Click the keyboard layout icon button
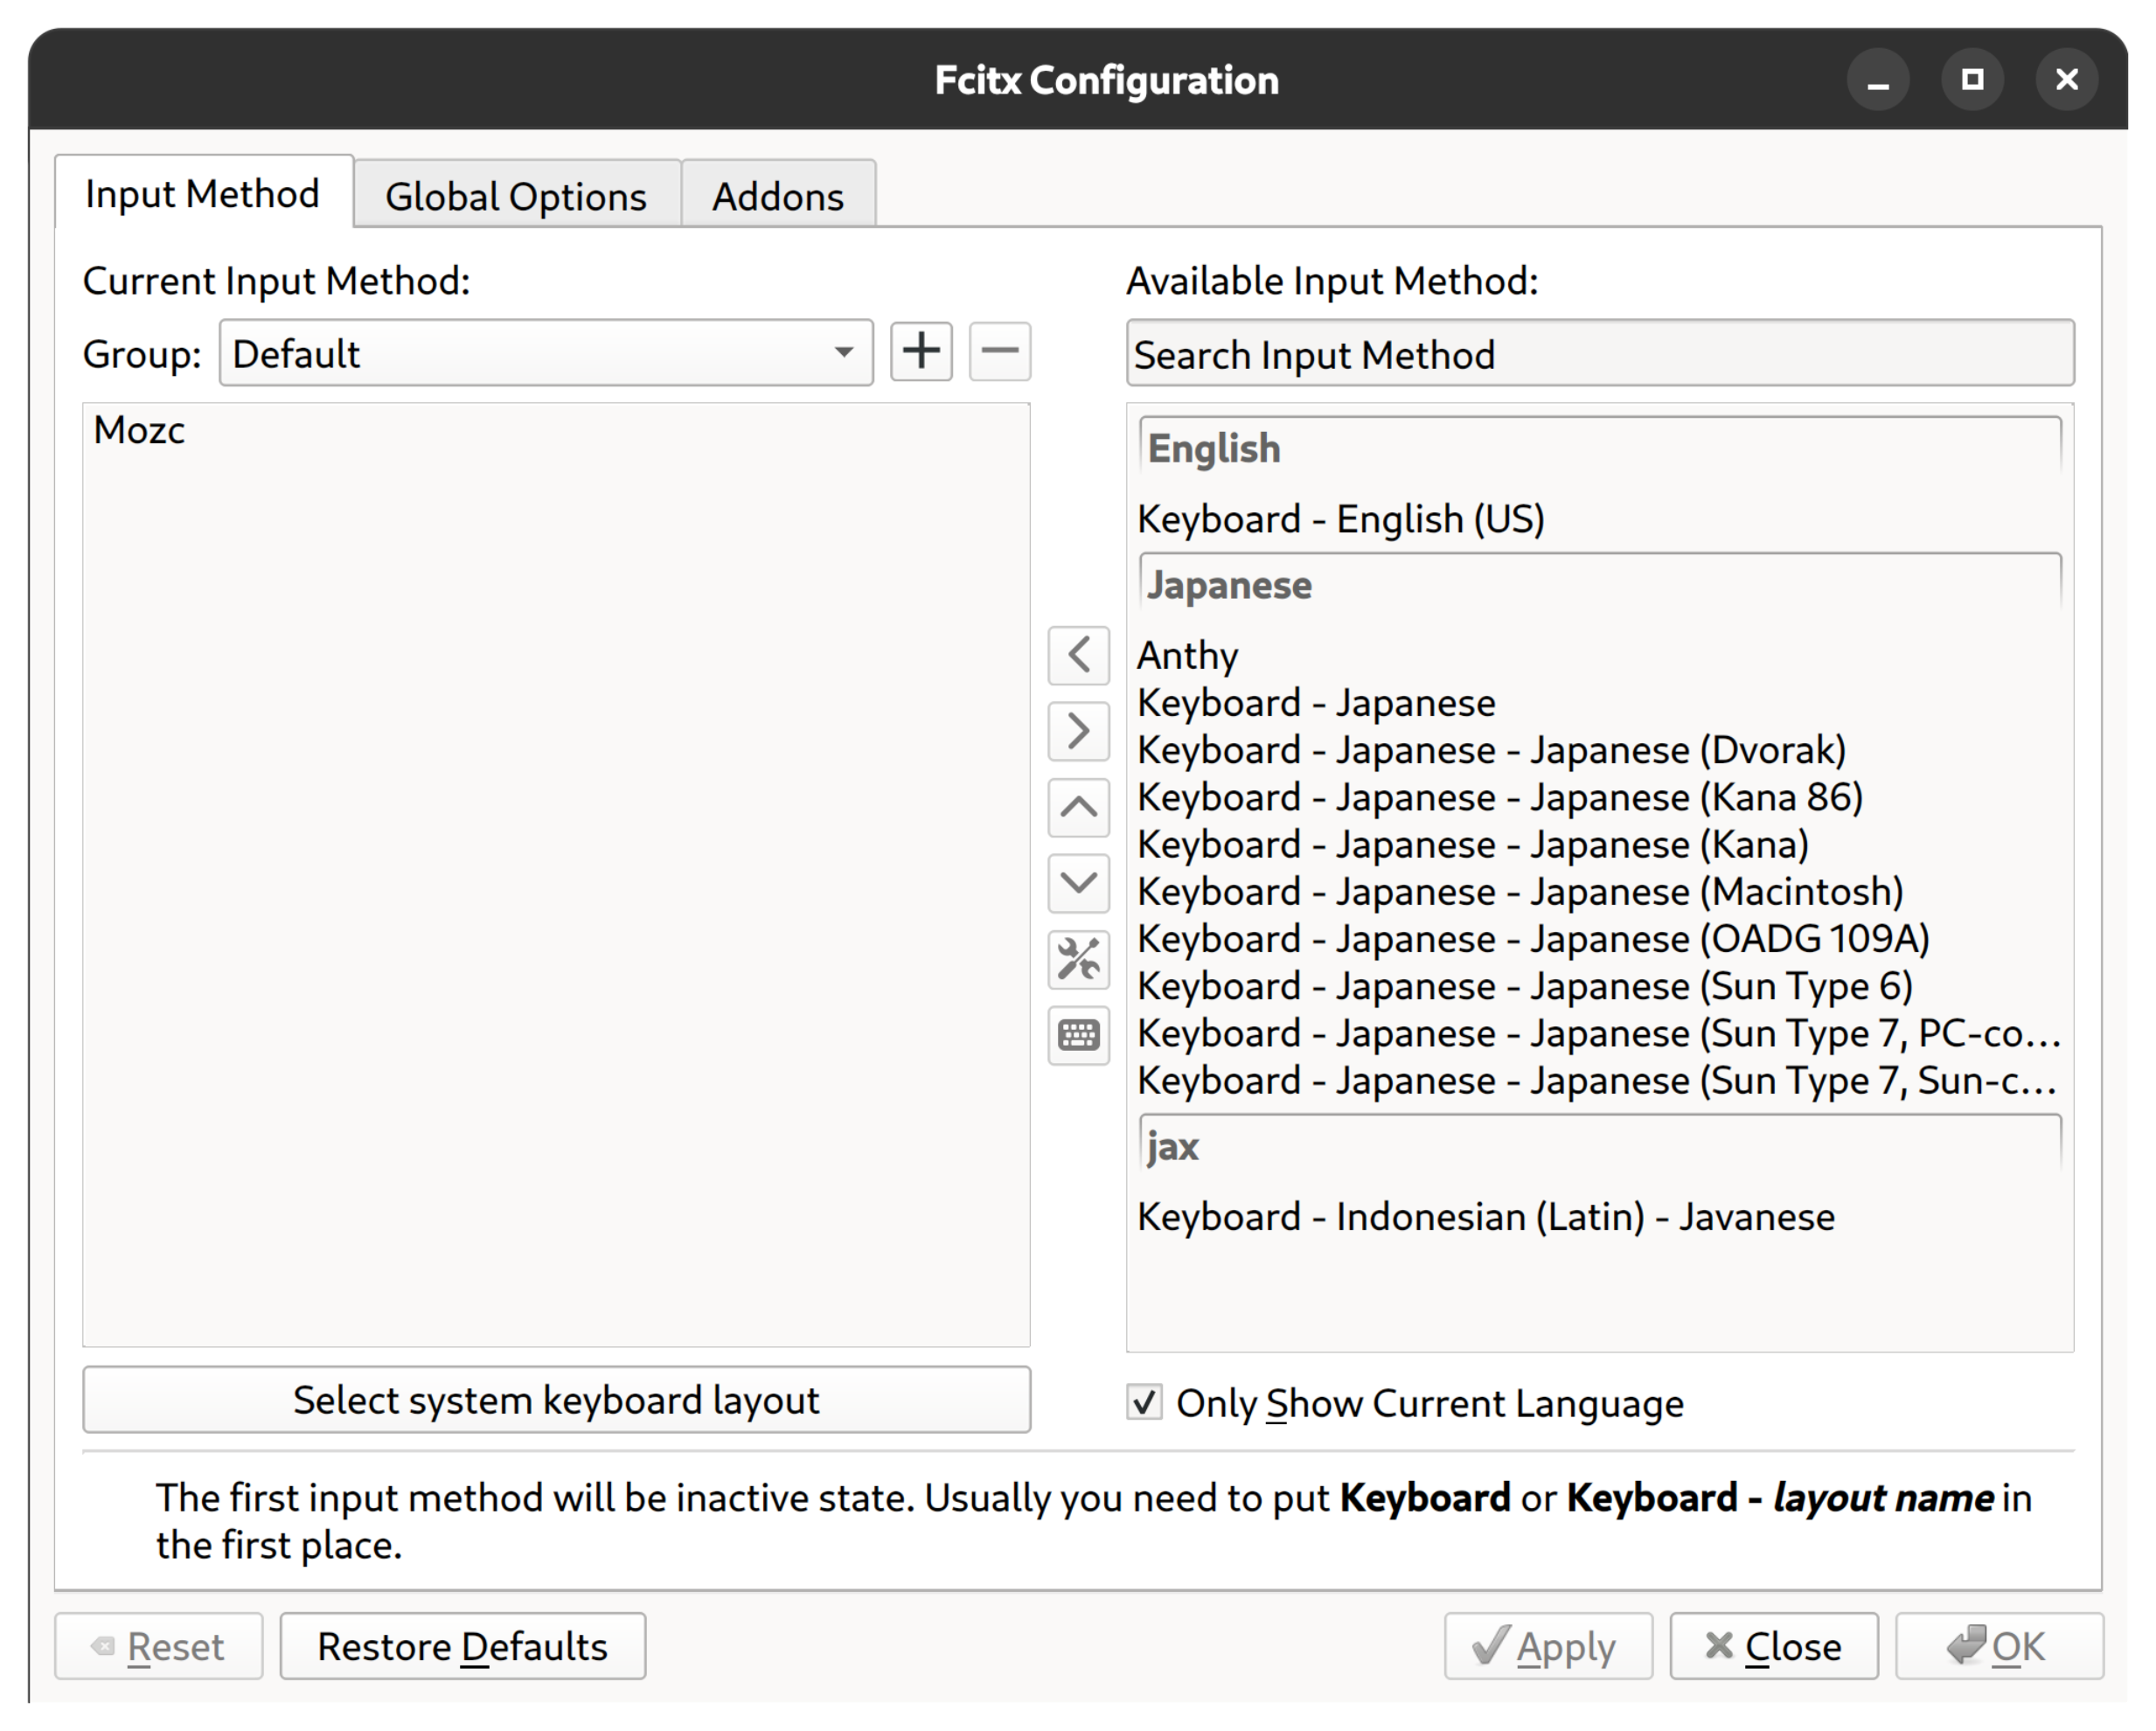The width and height of the screenshot is (2156, 1731). click(x=1078, y=1035)
